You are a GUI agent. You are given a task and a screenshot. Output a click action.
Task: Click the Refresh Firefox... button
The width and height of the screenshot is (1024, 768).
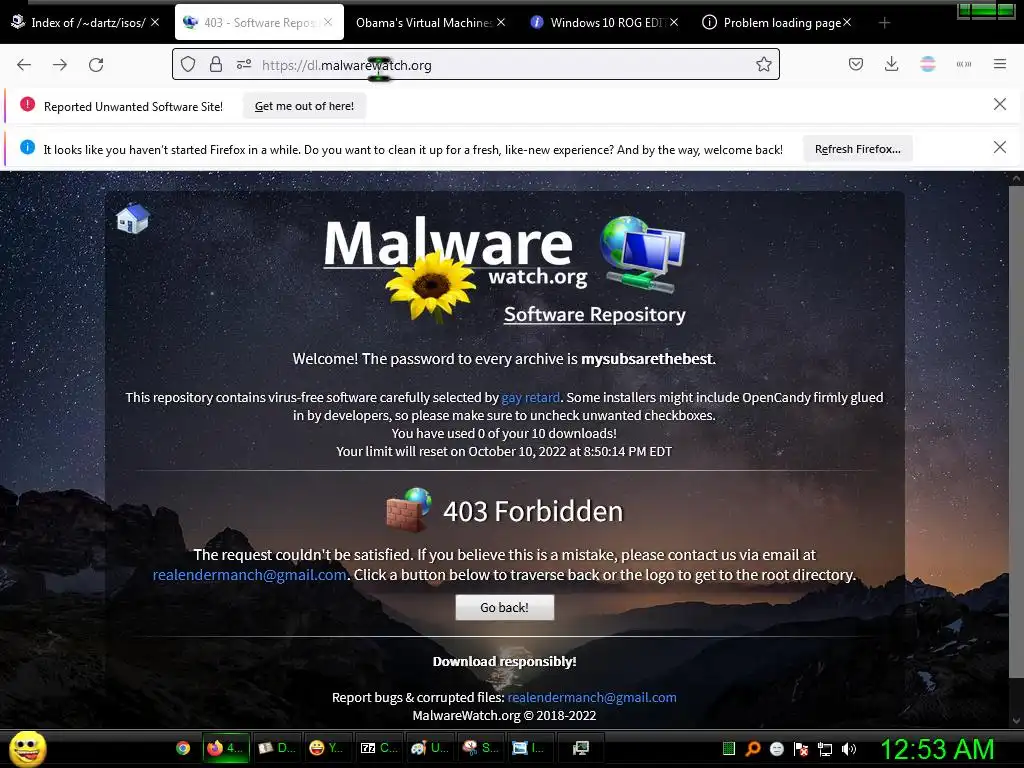(857, 149)
